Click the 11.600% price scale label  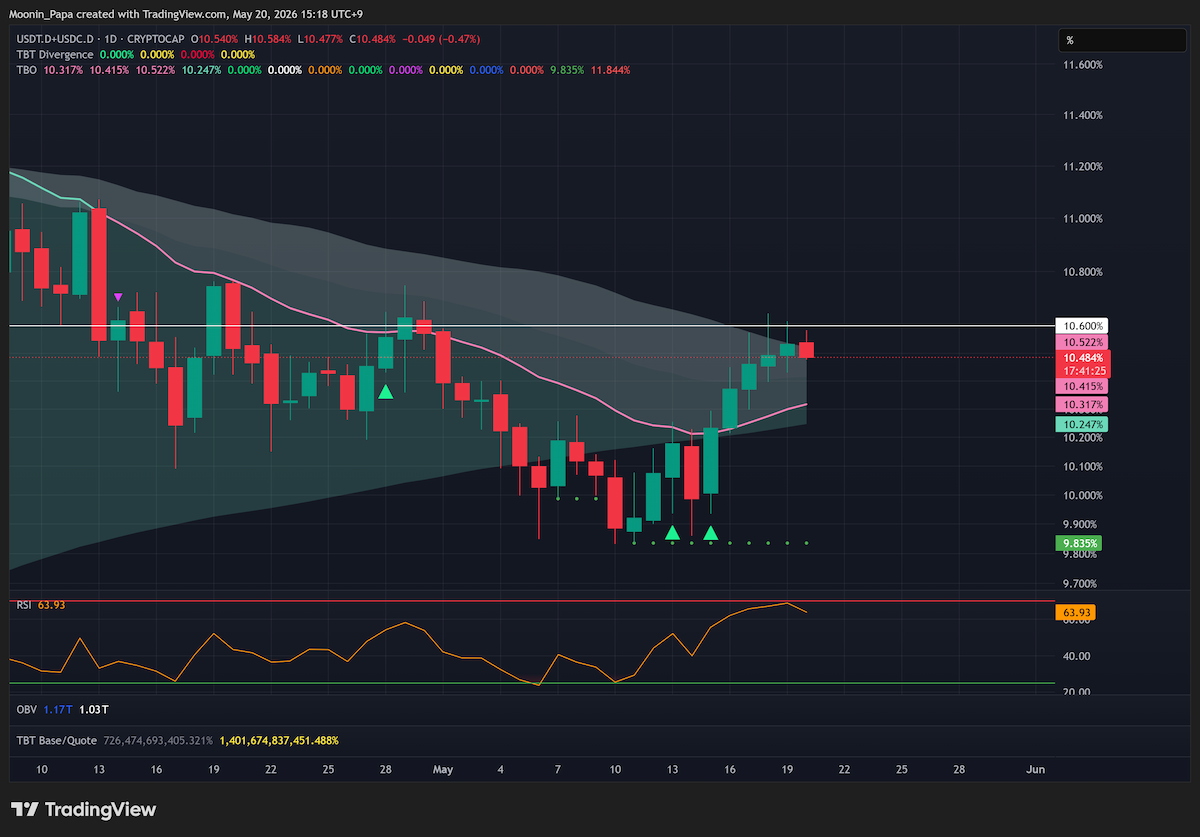pyautogui.click(x=1083, y=65)
